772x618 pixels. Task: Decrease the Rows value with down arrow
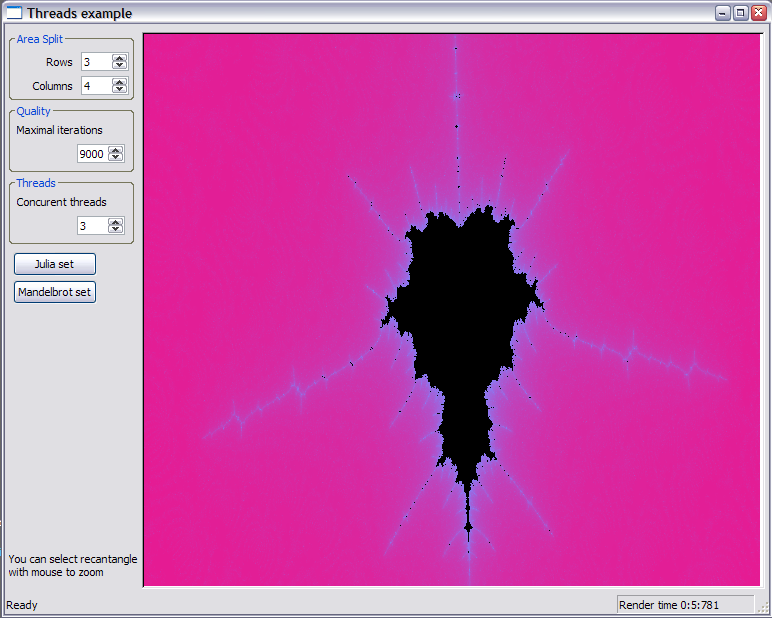coord(119,66)
